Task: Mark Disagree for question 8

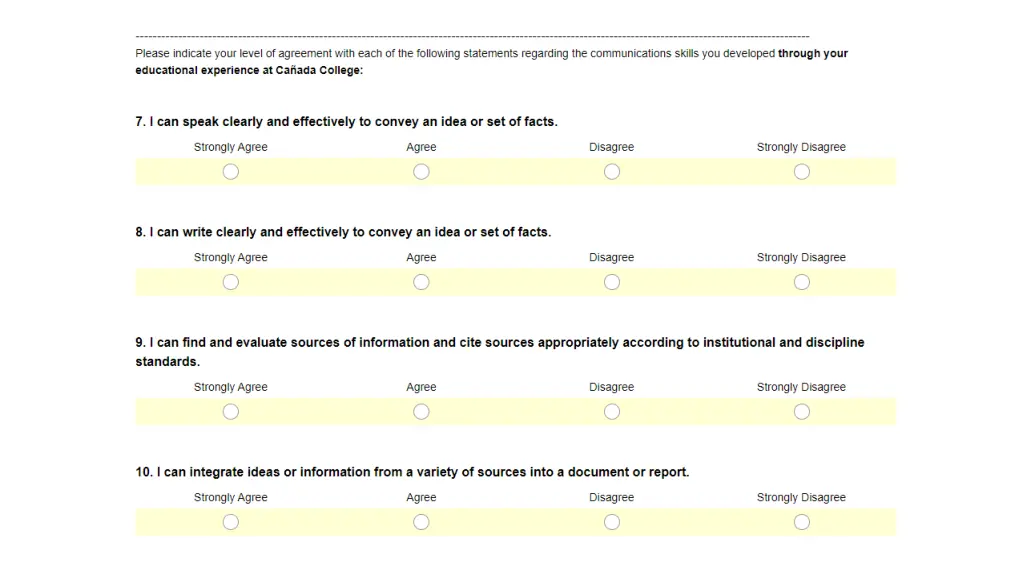Action: click(x=612, y=282)
